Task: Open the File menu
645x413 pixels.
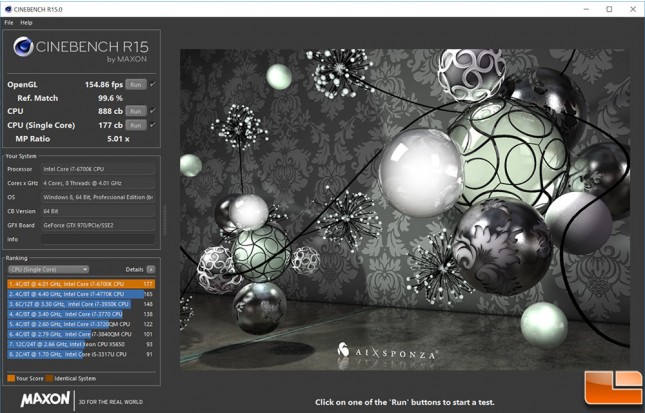Action: pos(9,23)
